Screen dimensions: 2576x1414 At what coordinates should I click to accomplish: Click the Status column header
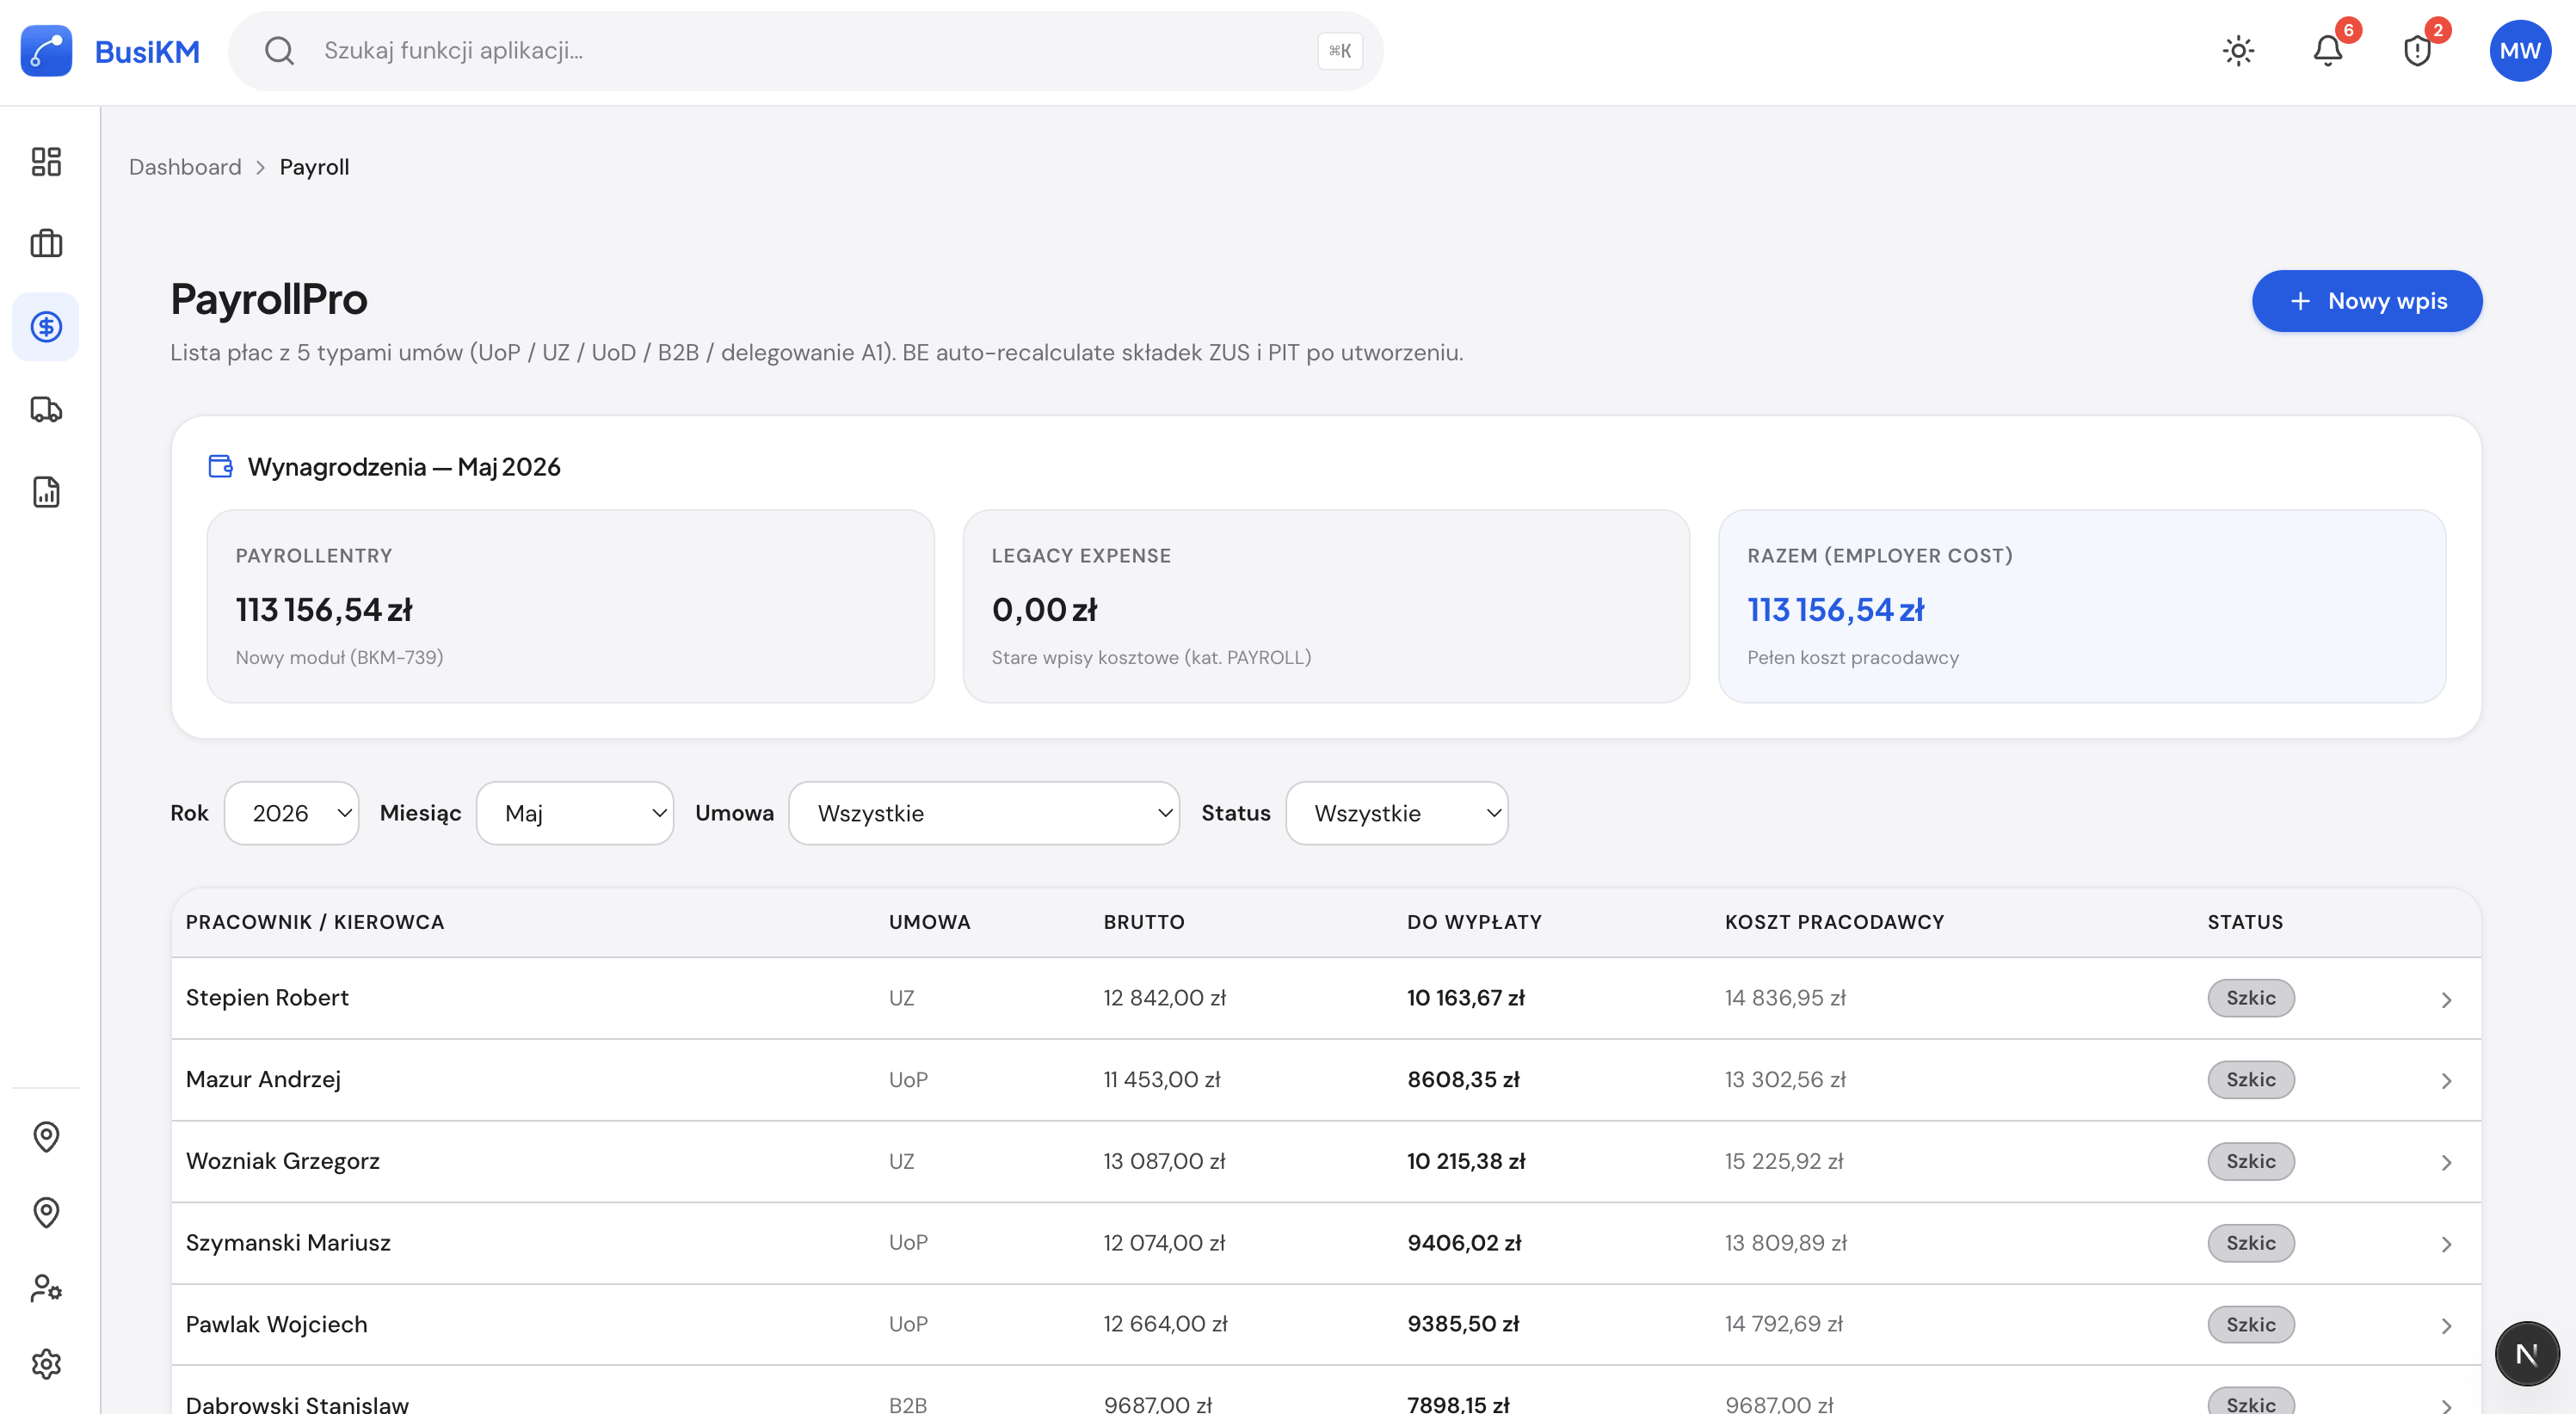point(2245,922)
